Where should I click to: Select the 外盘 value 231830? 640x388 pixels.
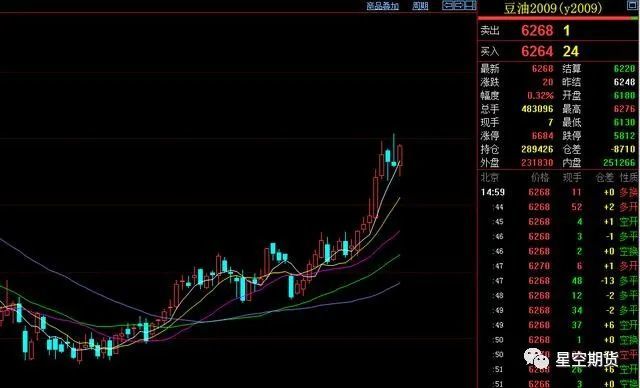[x=537, y=162]
